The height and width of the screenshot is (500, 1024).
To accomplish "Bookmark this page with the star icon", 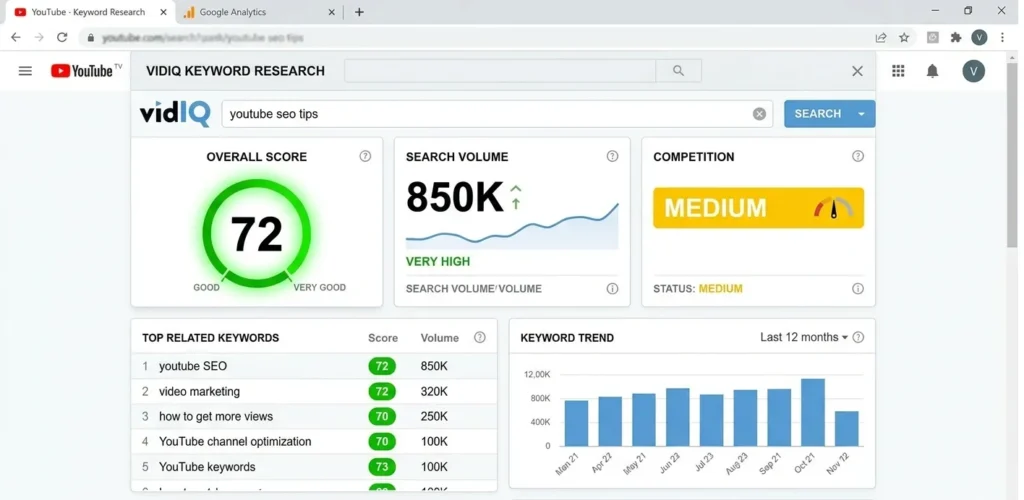I will pyautogui.click(x=904, y=38).
